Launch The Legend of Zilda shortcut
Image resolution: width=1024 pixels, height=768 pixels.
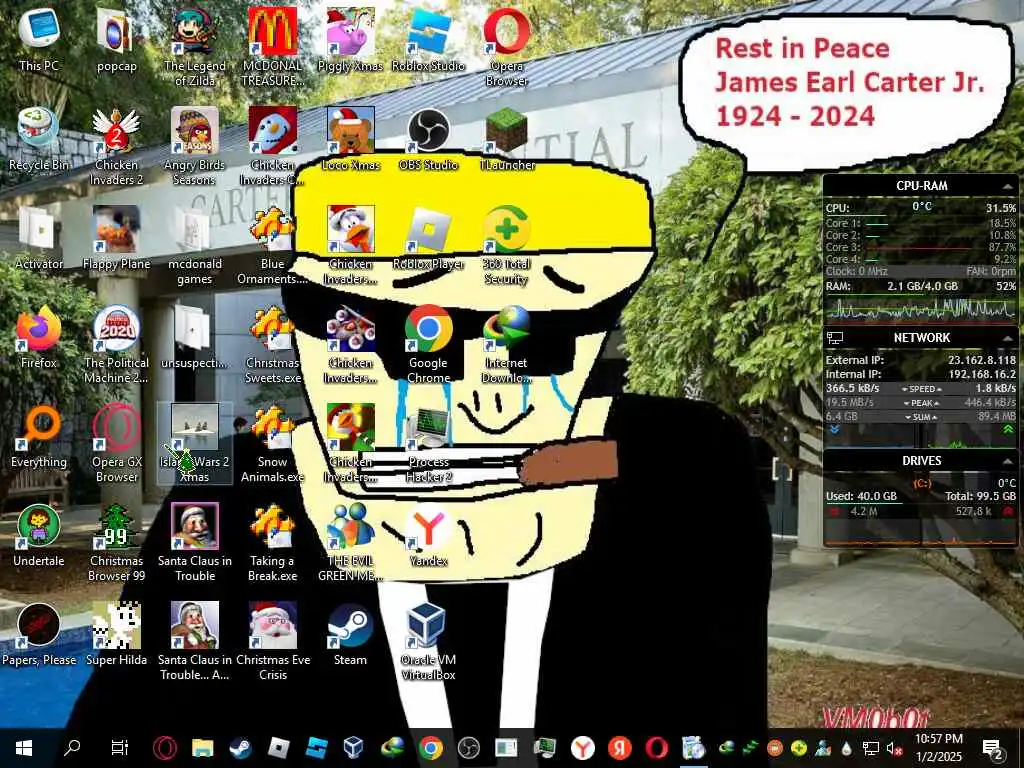(195, 47)
